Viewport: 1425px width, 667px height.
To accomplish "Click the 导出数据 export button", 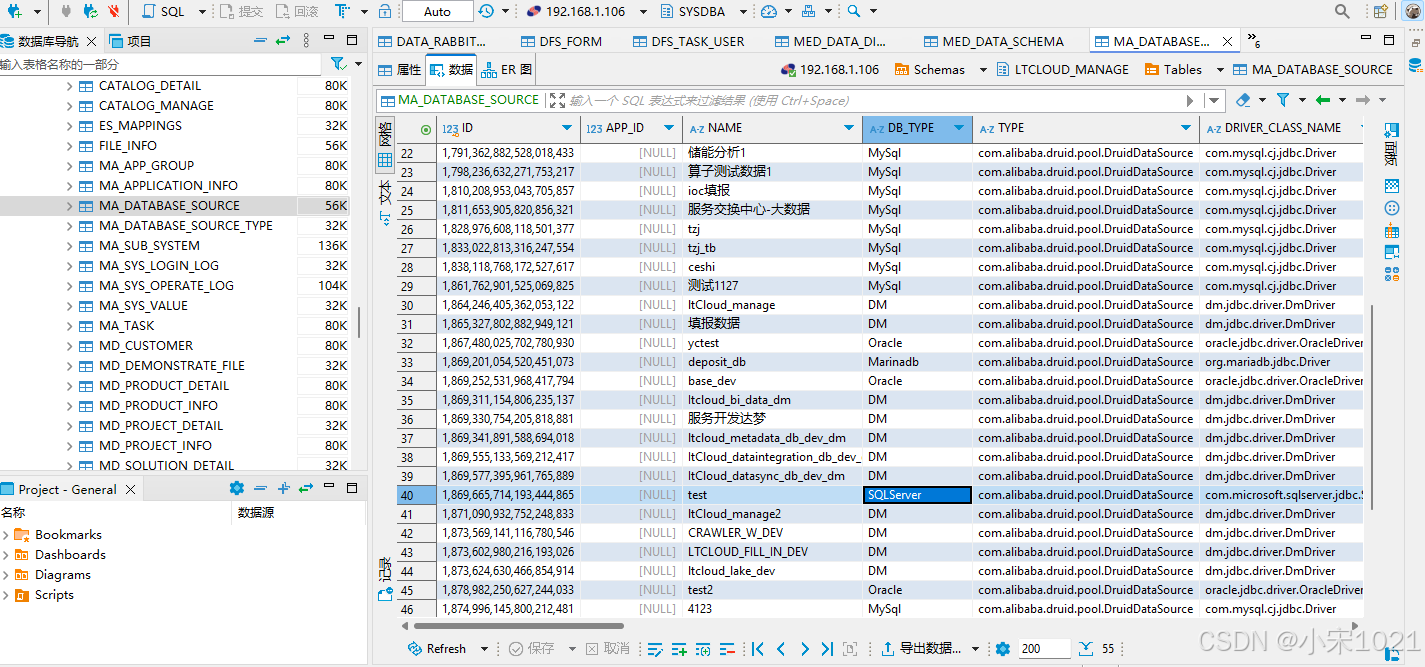I will [x=923, y=648].
